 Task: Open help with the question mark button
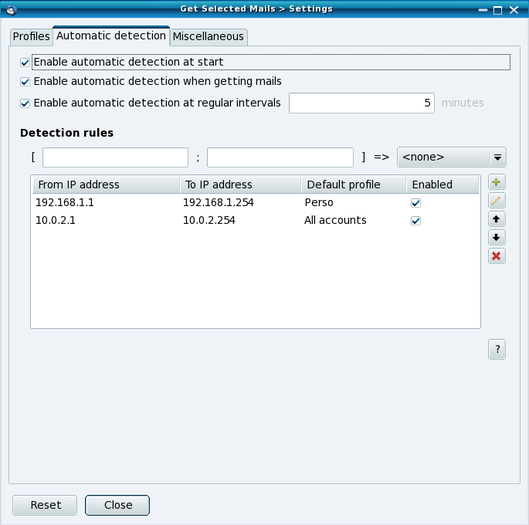coord(497,349)
